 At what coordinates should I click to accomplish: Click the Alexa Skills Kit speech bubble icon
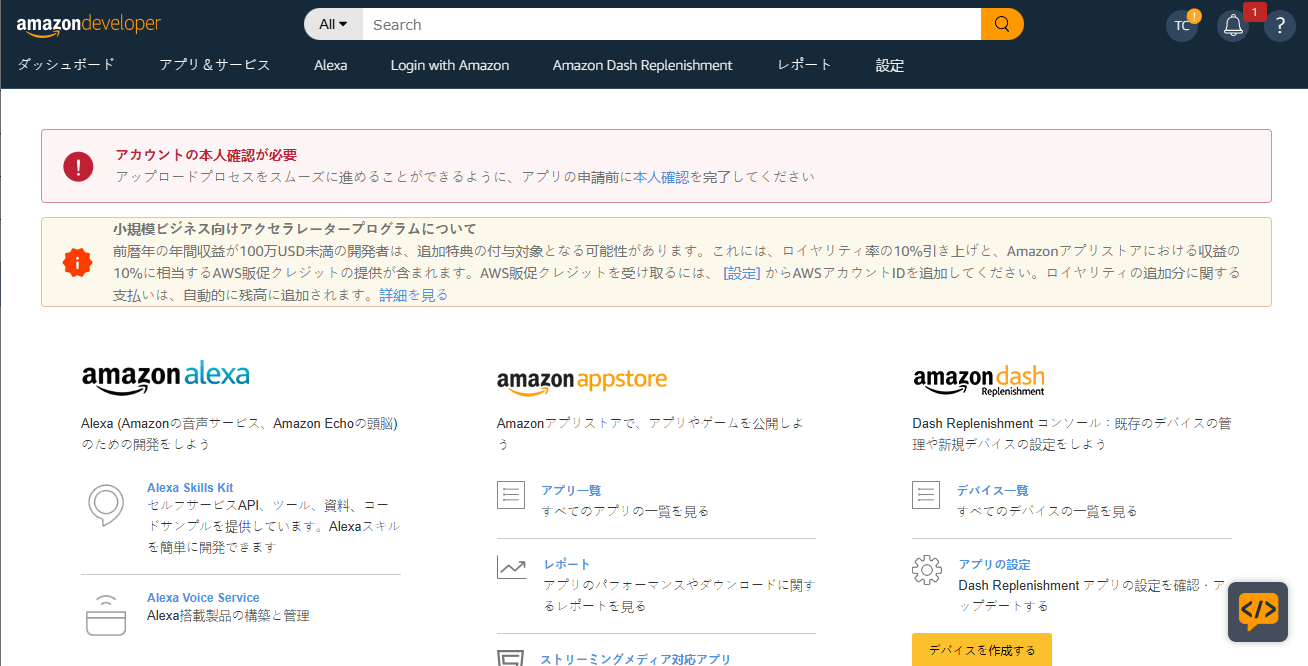pos(106,504)
